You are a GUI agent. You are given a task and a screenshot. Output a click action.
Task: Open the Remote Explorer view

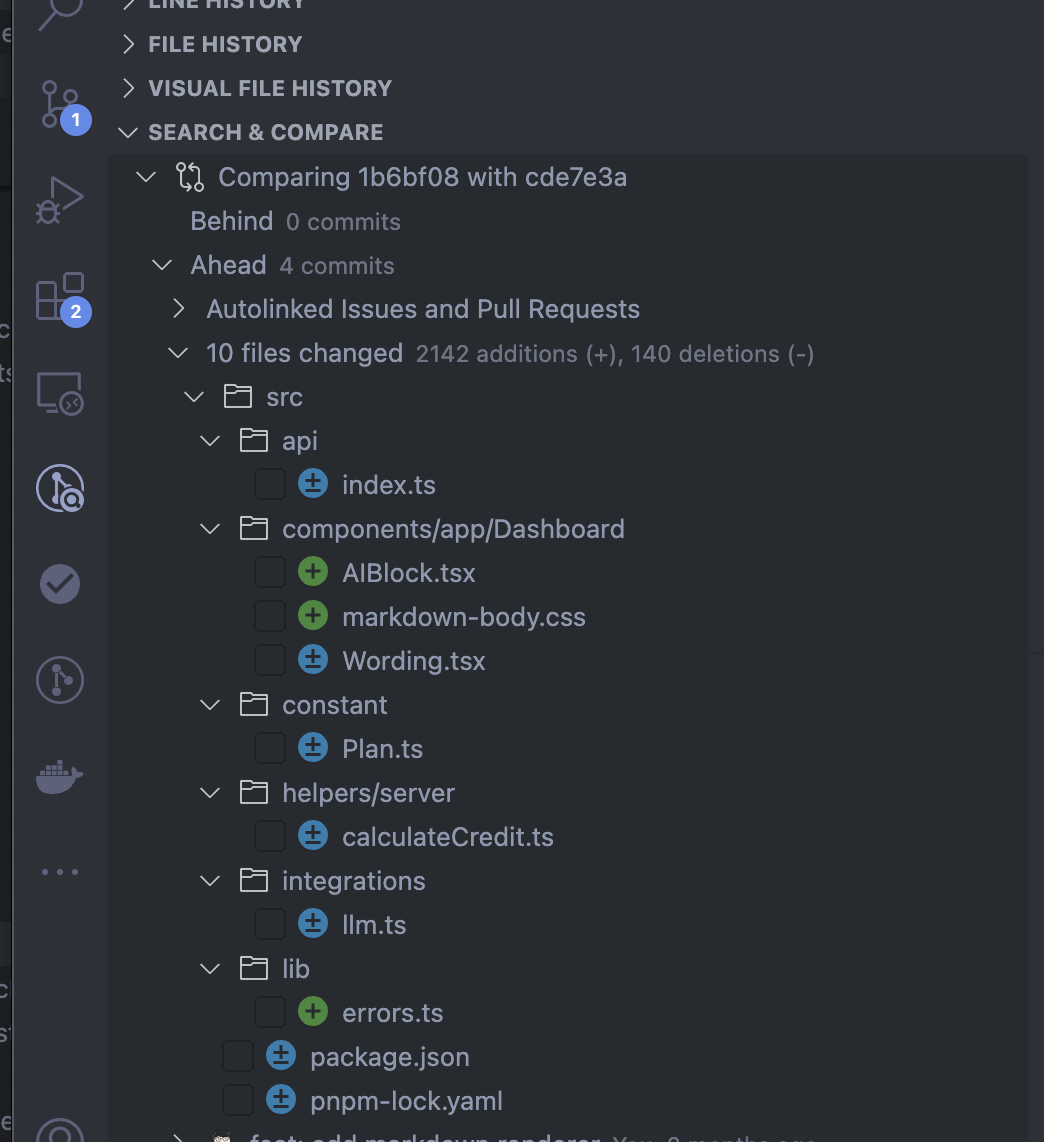tap(59, 392)
